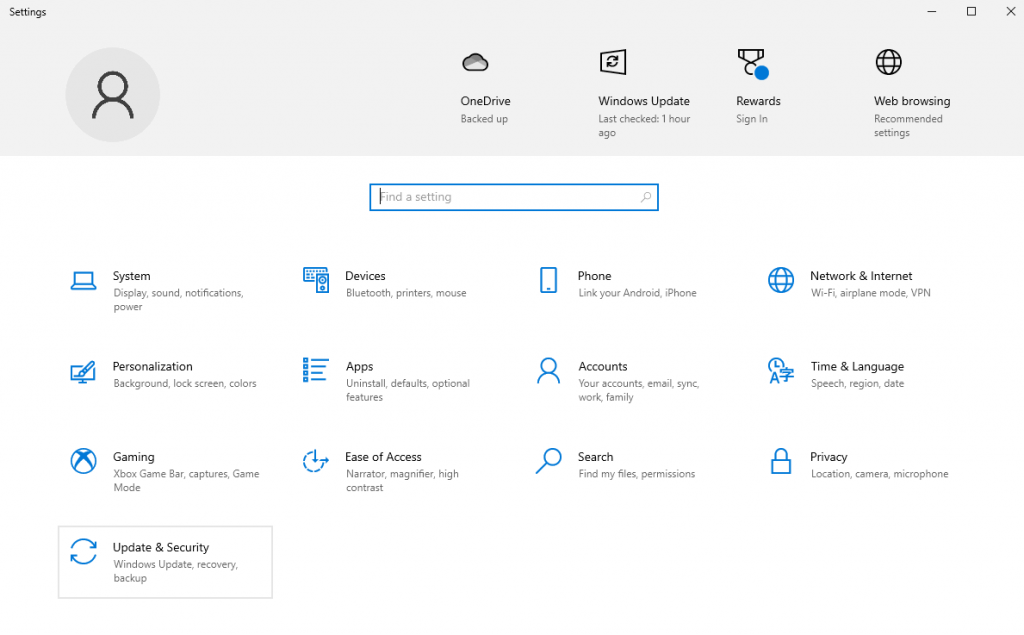The height and width of the screenshot is (635, 1024).
Task: Open the Time & Language icon
Action: [781, 370]
